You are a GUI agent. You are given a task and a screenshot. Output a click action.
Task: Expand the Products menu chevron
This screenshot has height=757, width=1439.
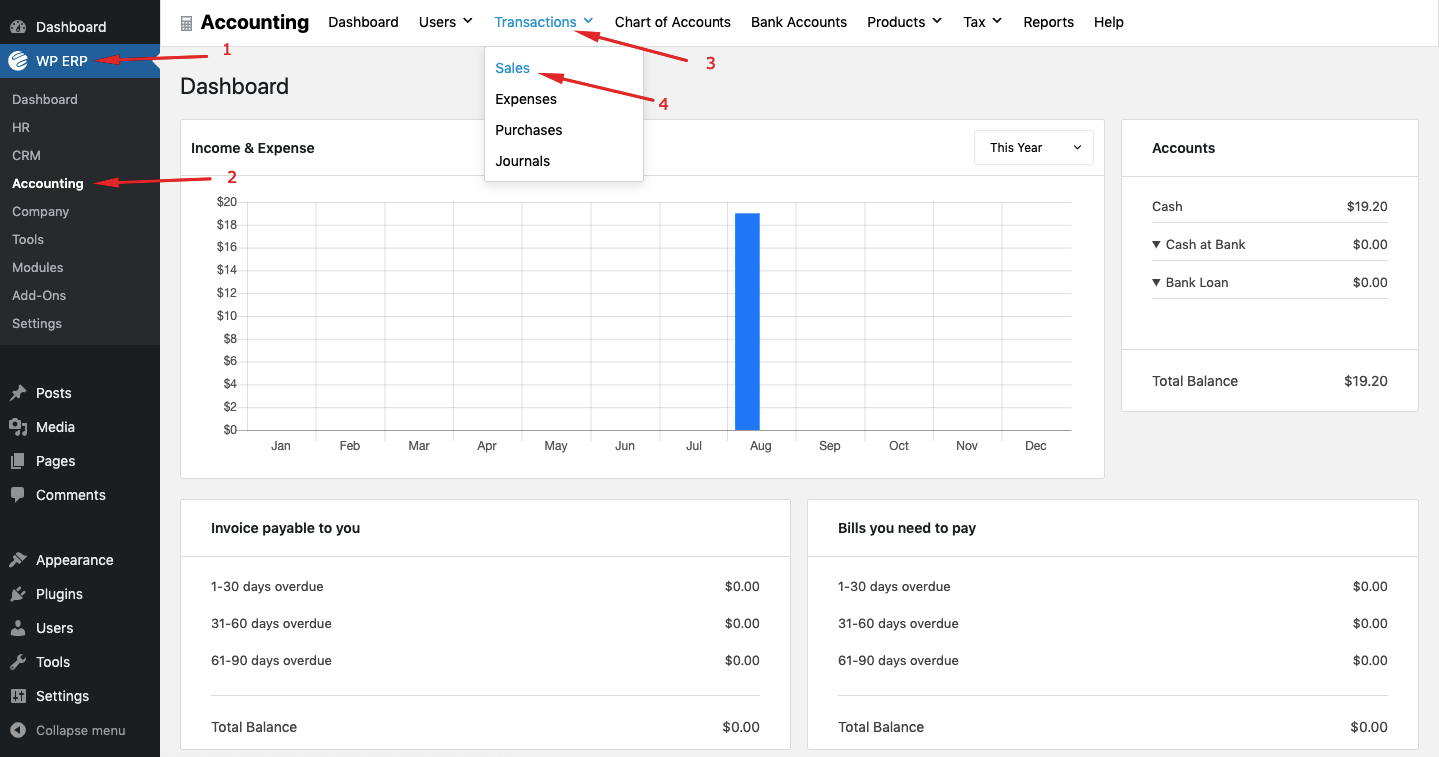tap(936, 21)
